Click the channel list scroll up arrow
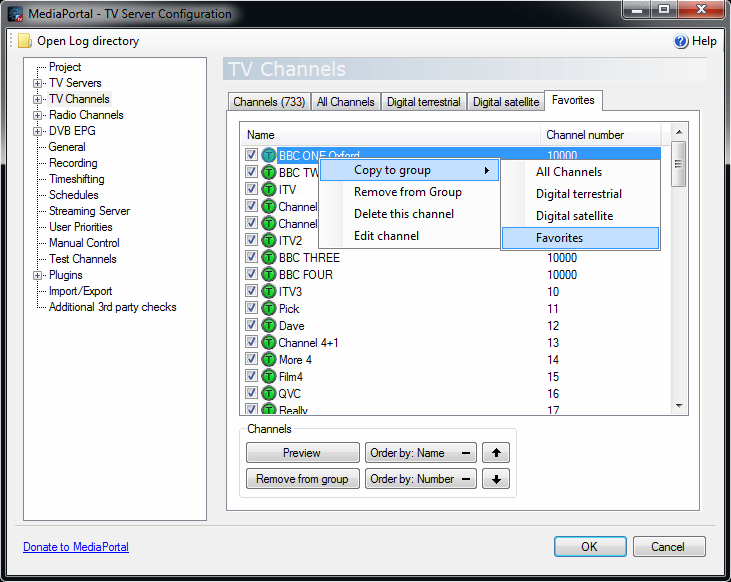The image size is (731, 582). [679, 132]
